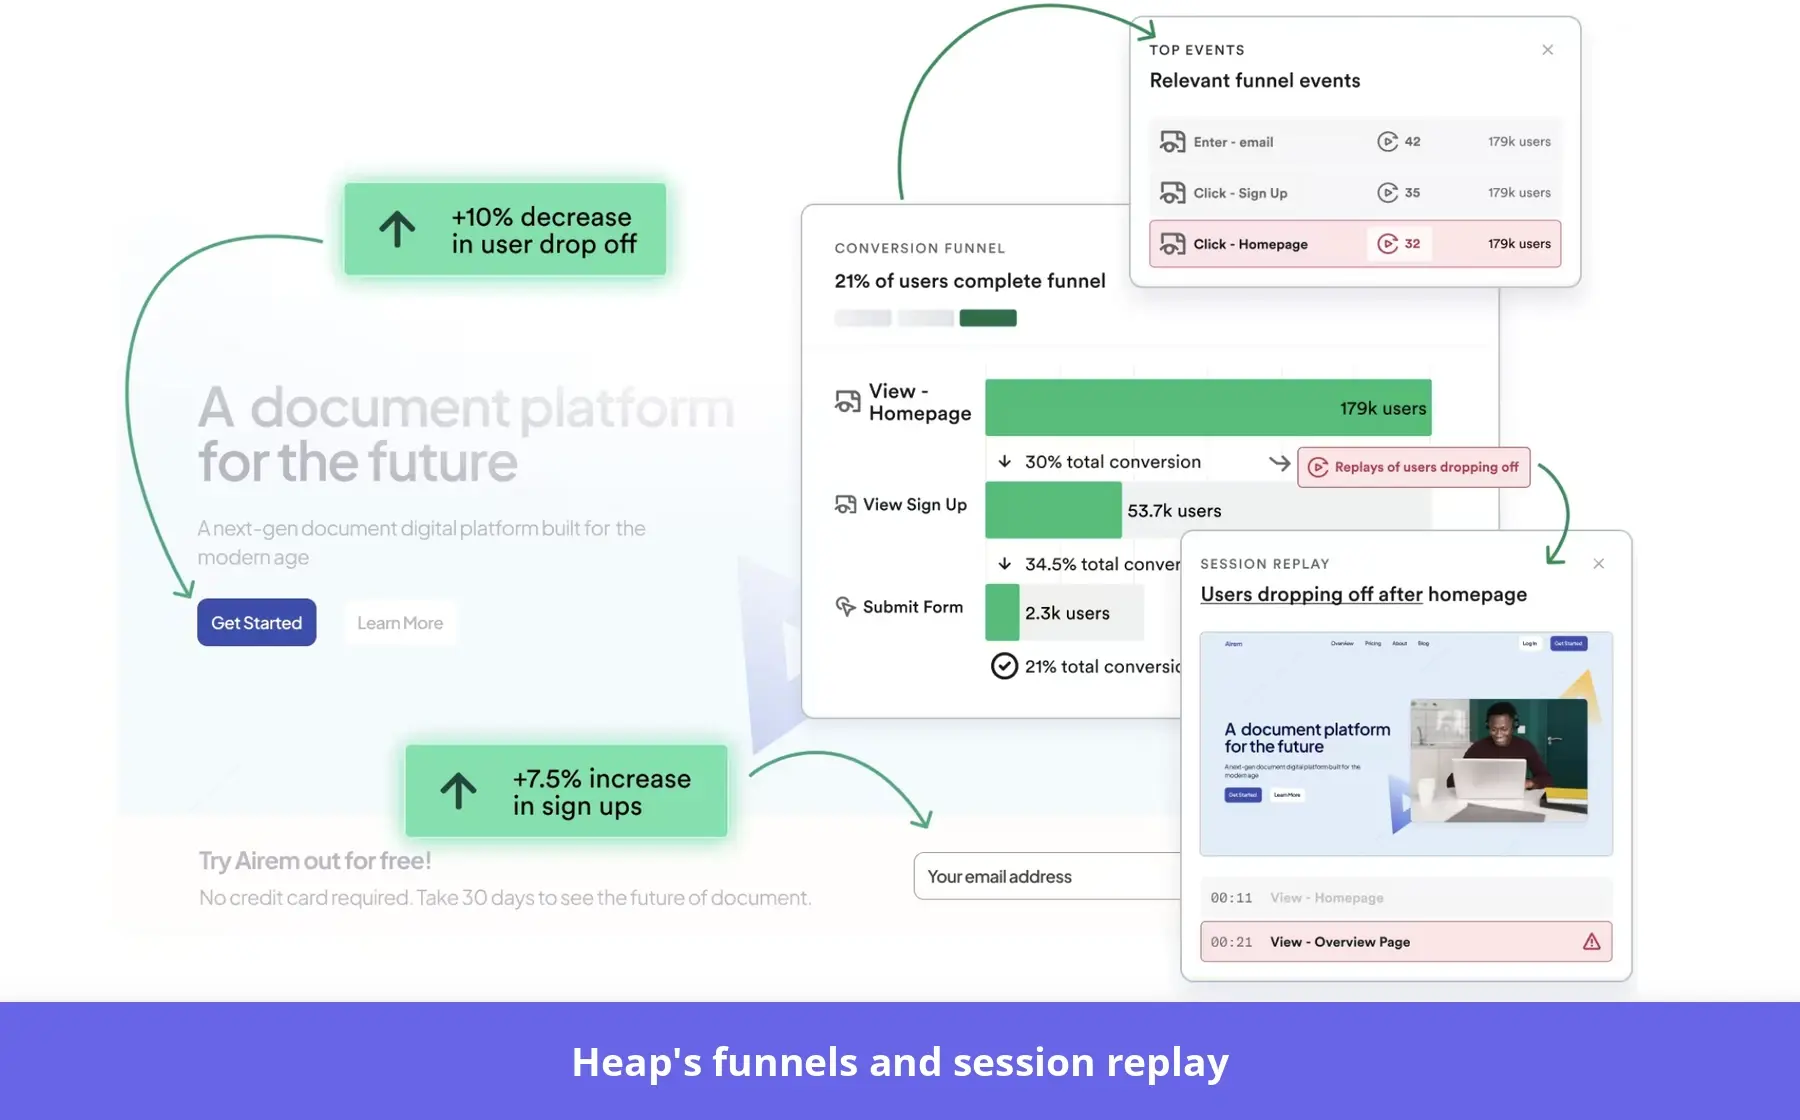Click the up arrow in the sign ups badge
The image size is (1800, 1120).
pyautogui.click(x=459, y=791)
